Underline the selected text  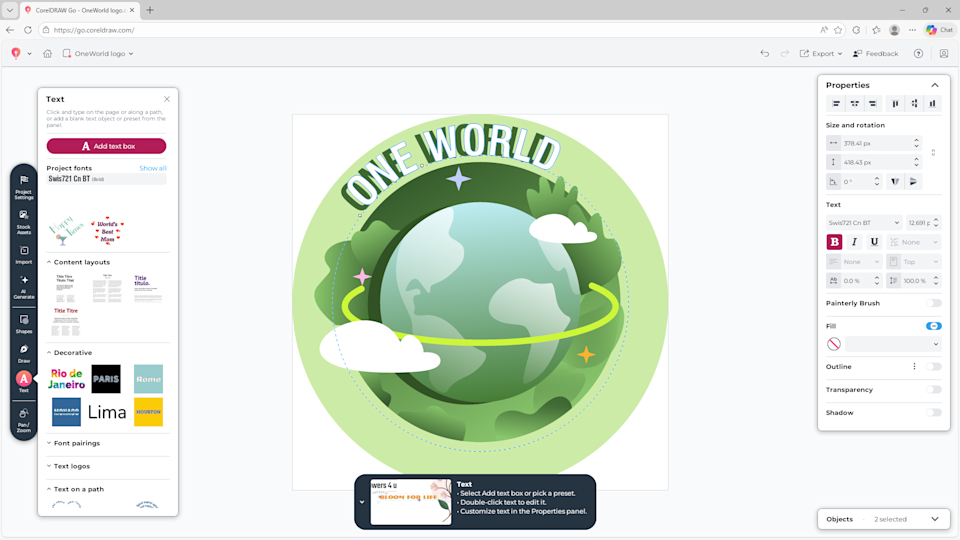(874, 242)
